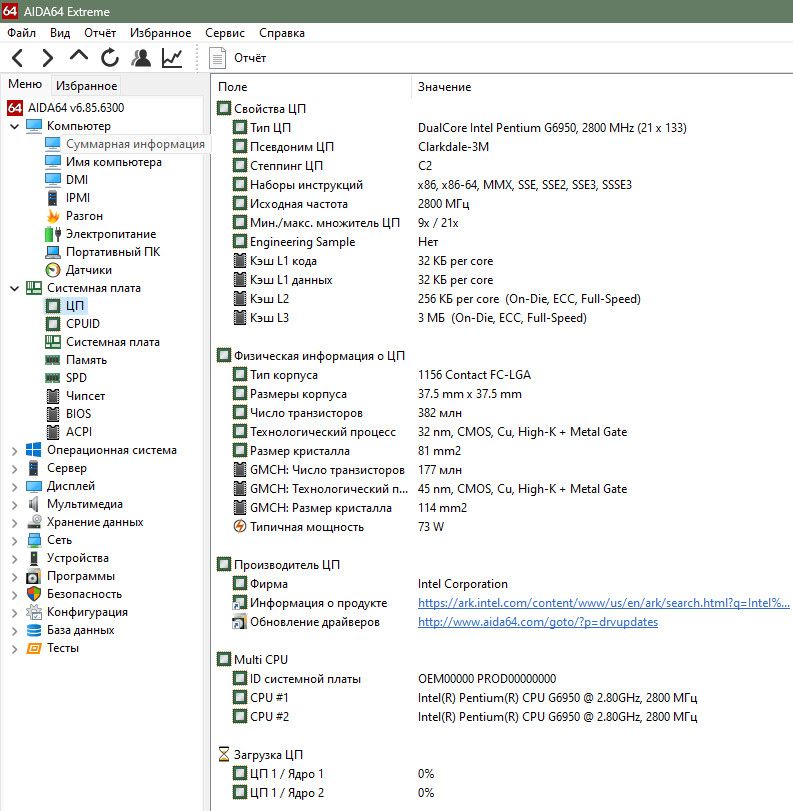Viewport: 793px width, 811px height.
Task: Select the Портативный ПК laptop item
Action: (113, 252)
